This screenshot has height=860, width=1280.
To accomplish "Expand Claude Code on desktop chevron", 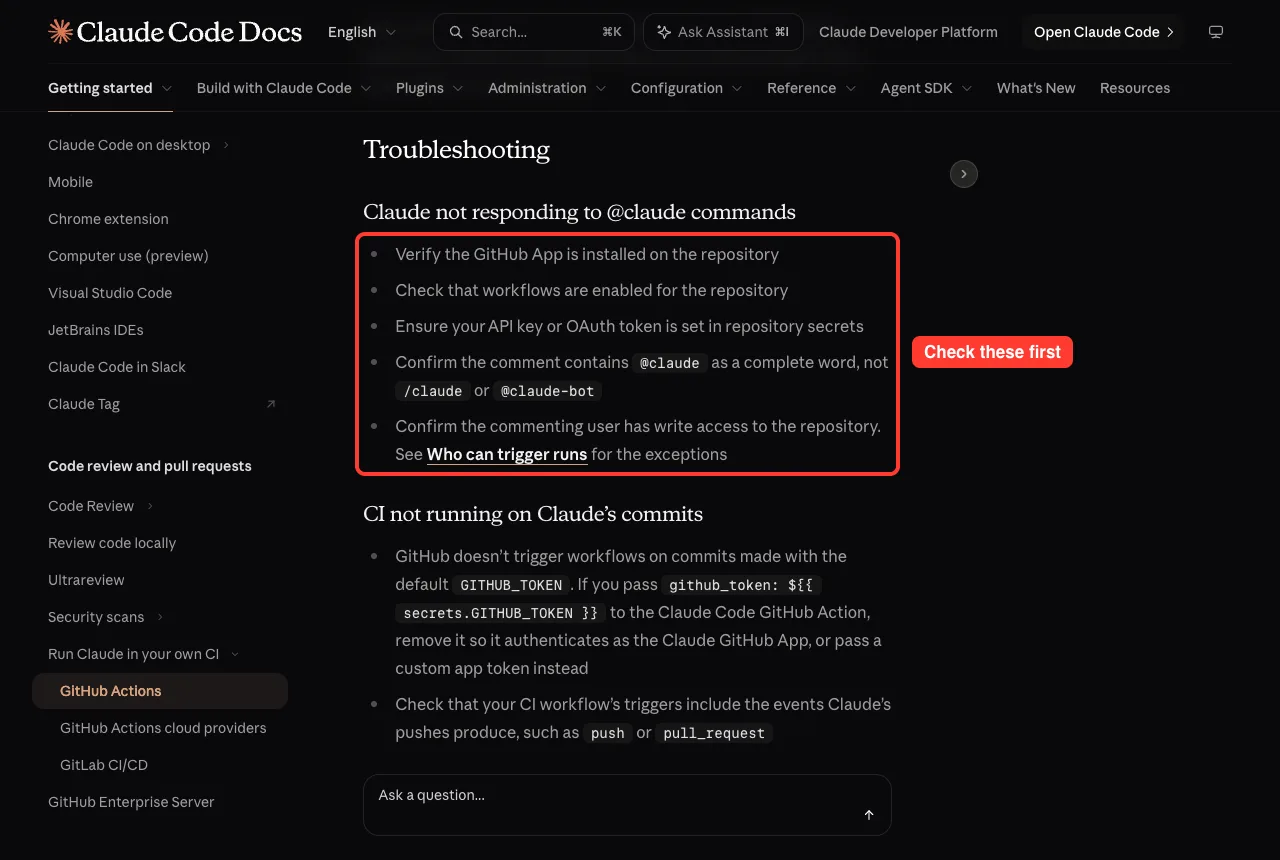I will coord(226,145).
